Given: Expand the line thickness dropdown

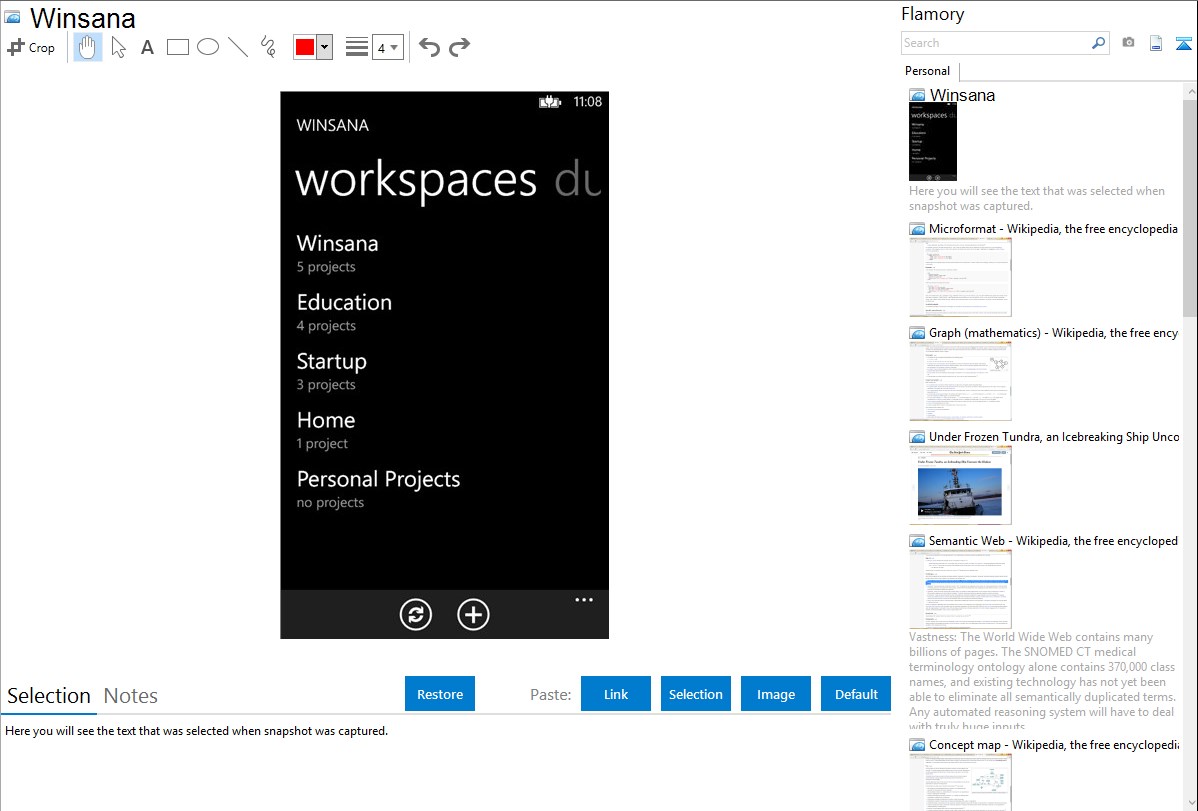Looking at the screenshot, I should pyautogui.click(x=387, y=47).
